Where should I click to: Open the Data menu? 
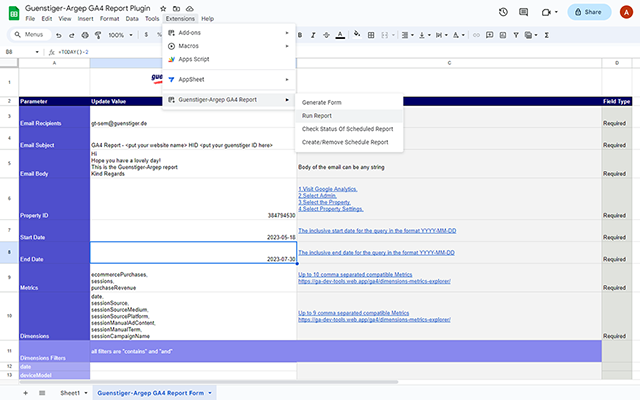[132, 19]
